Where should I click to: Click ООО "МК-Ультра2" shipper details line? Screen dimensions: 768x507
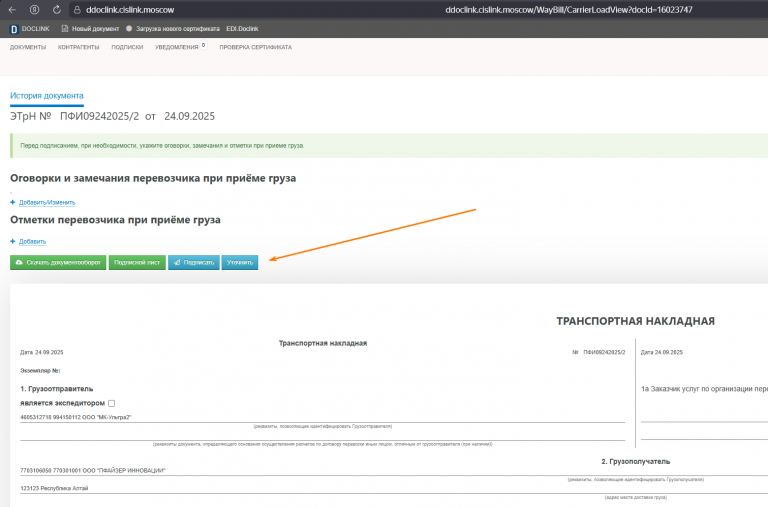coord(75,417)
